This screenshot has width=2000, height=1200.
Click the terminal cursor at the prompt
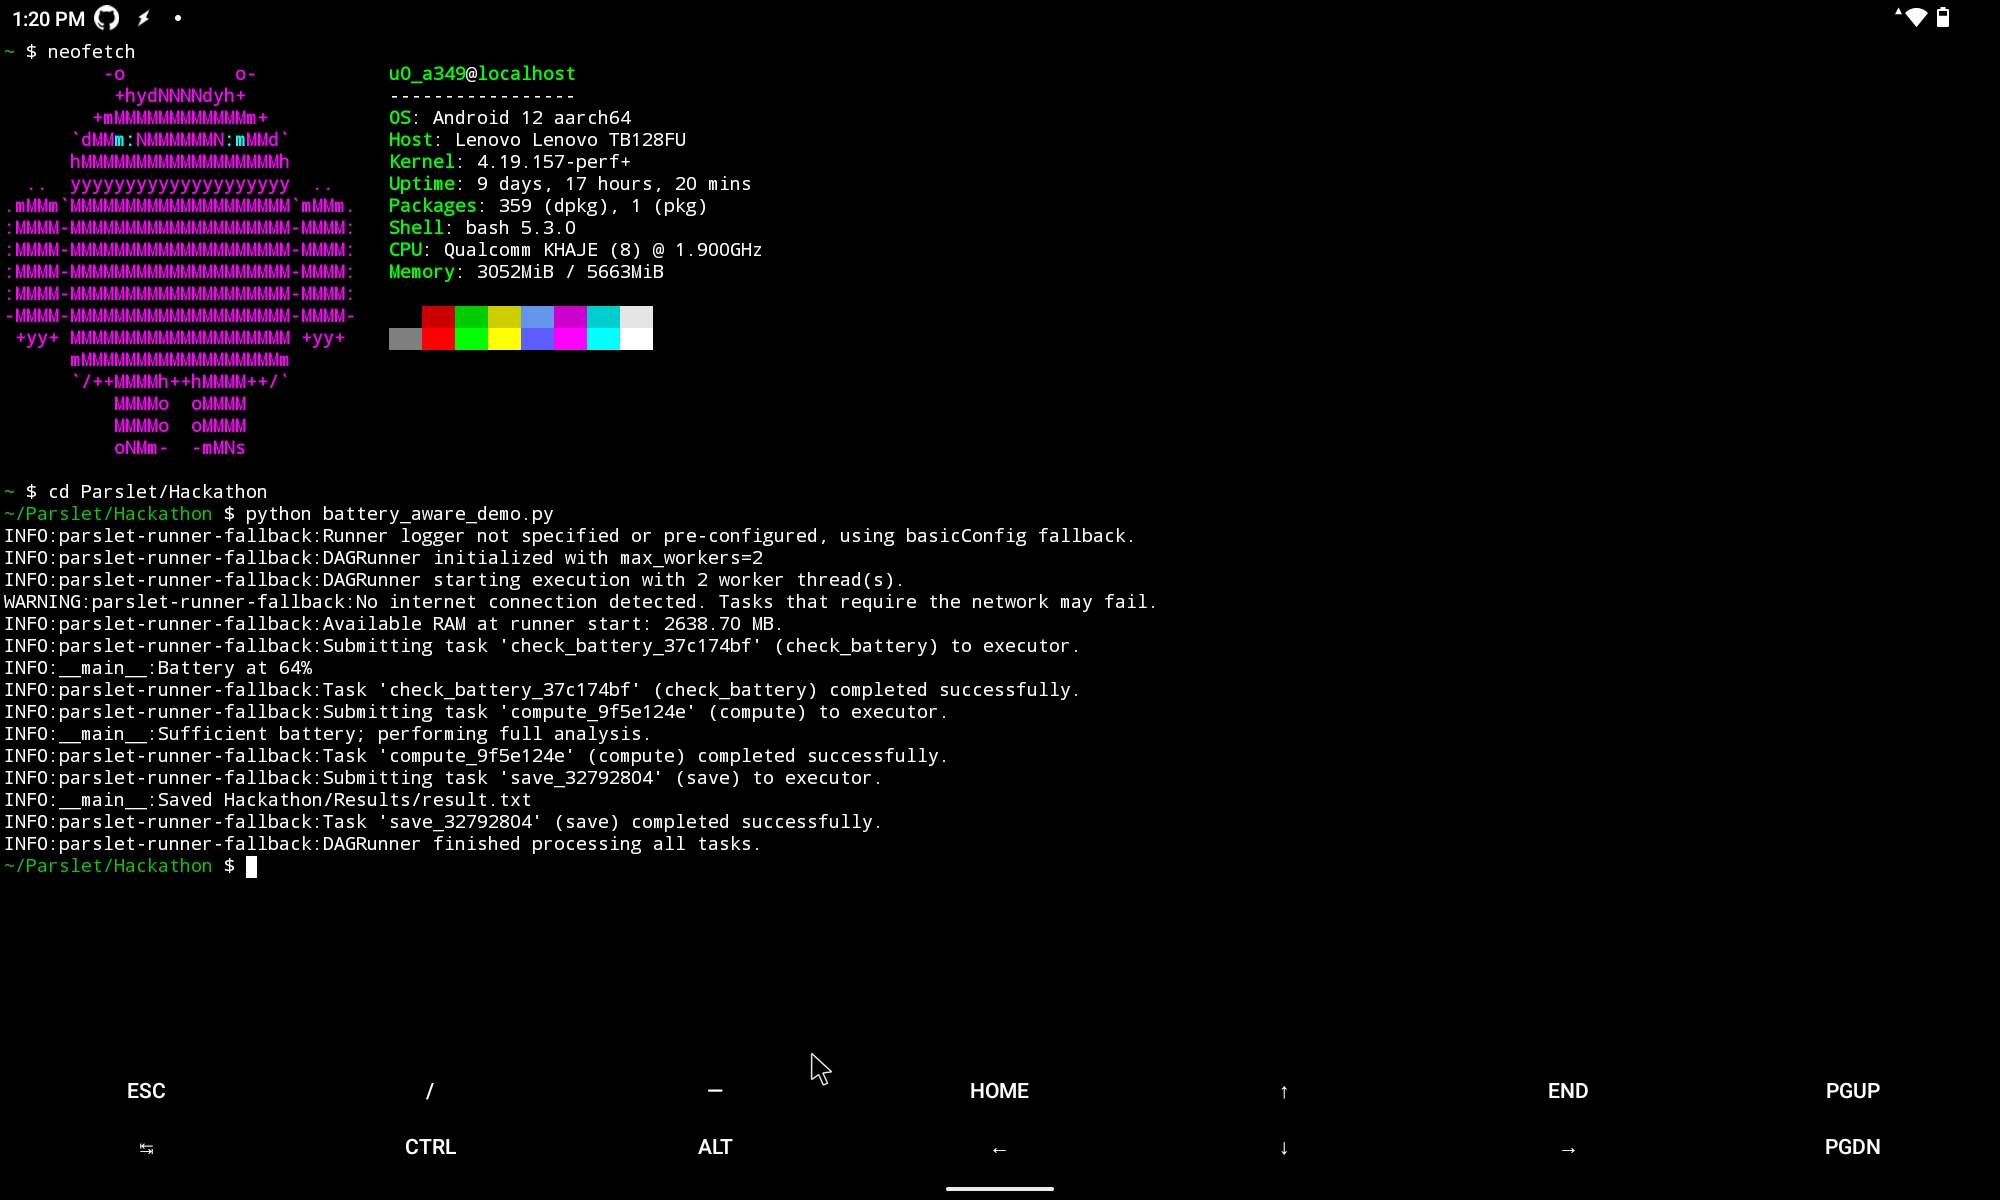click(x=252, y=866)
